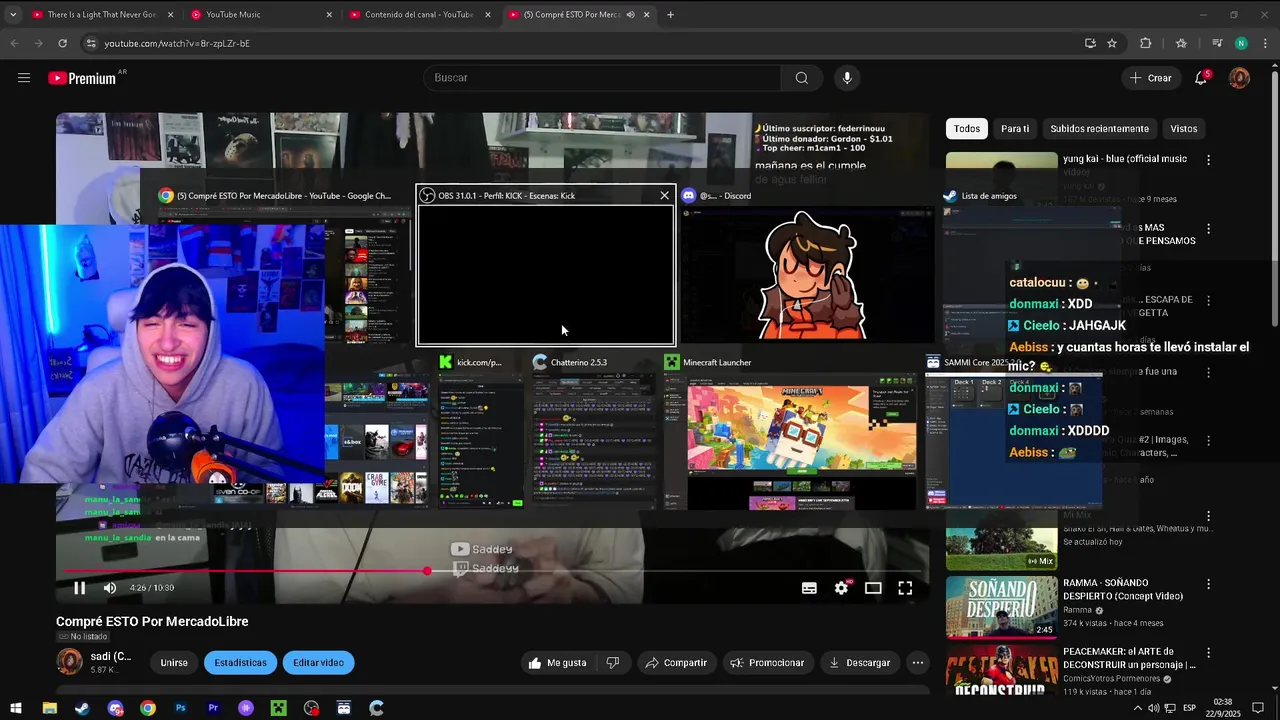Open the Windows Start menu
The width and height of the screenshot is (1280, 720).
[16, 708]
